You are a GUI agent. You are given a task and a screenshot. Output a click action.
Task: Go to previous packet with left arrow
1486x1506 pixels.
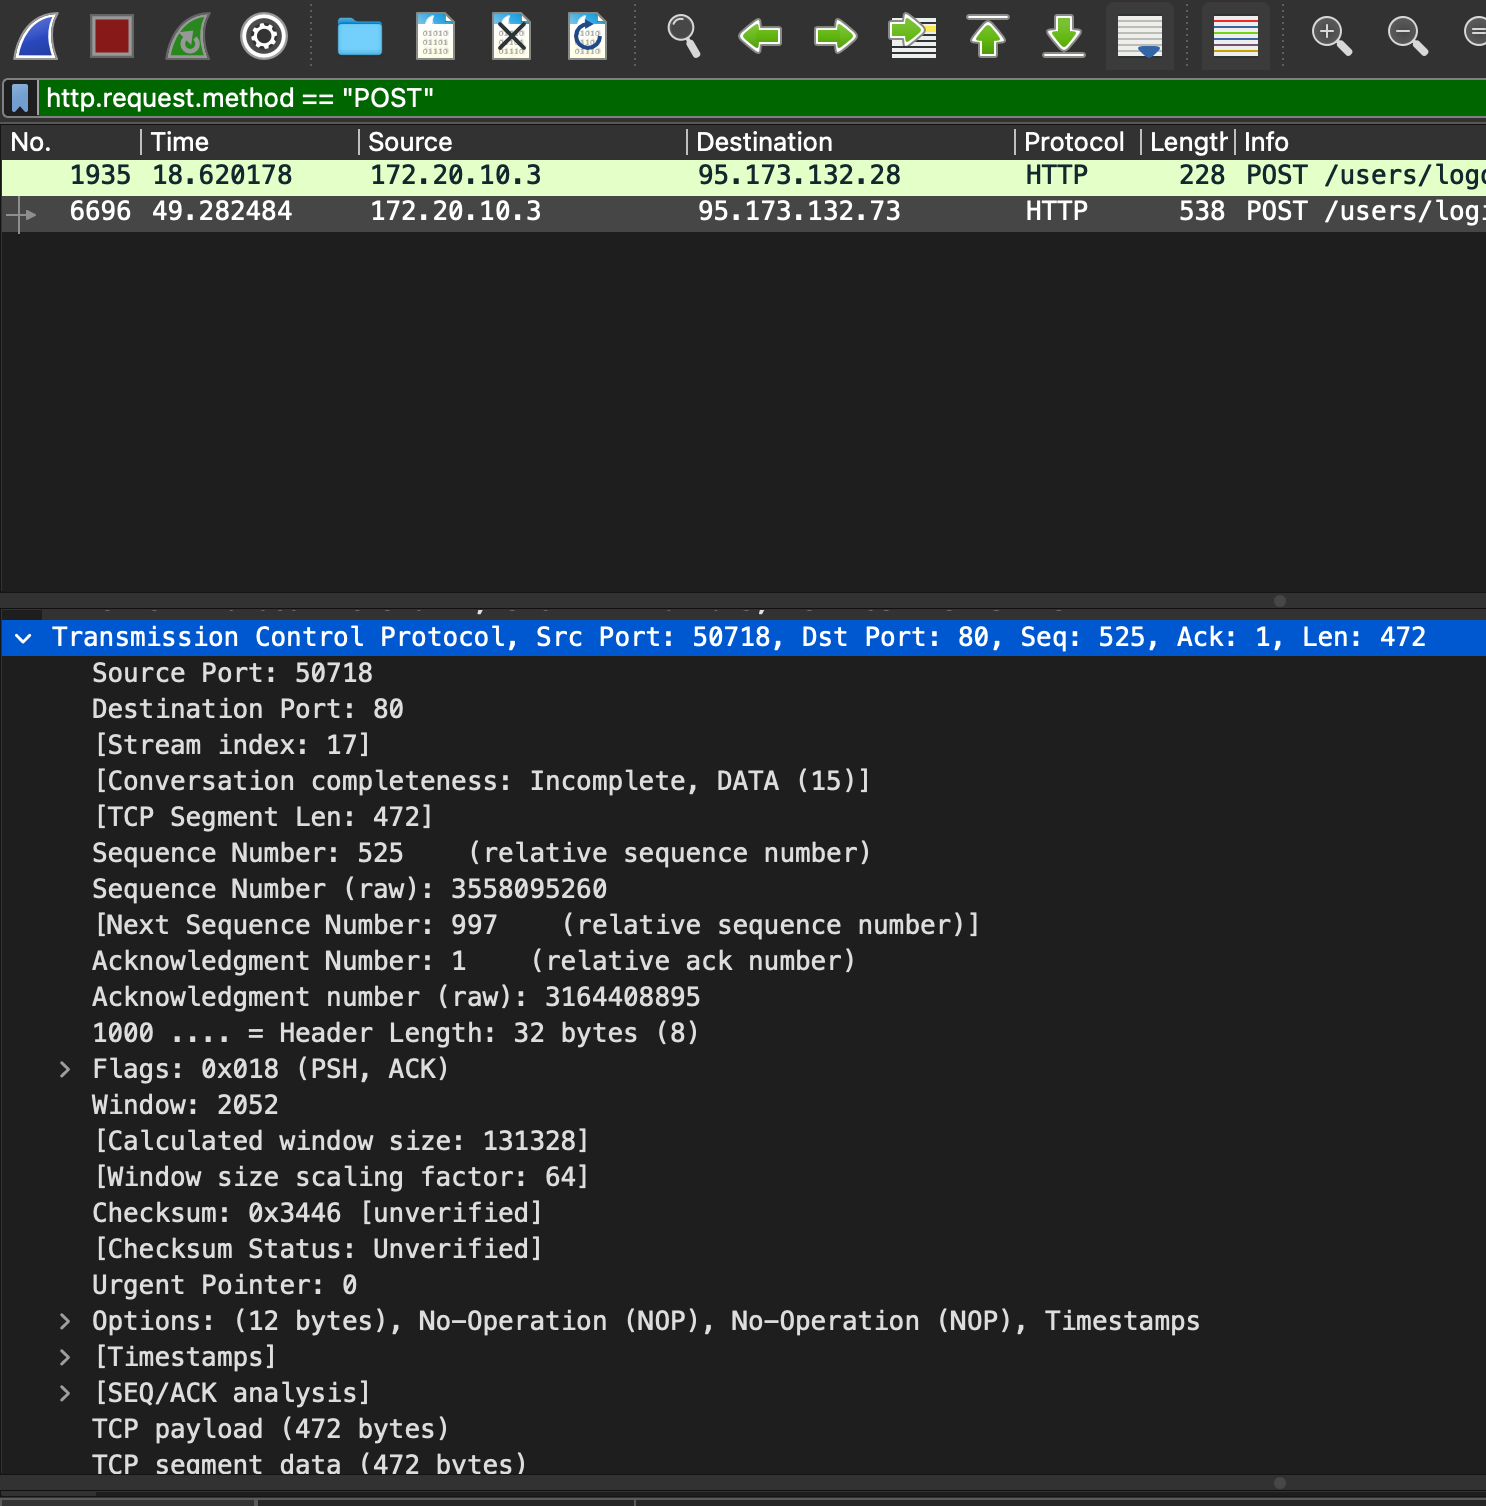click(x=760, y=36)
